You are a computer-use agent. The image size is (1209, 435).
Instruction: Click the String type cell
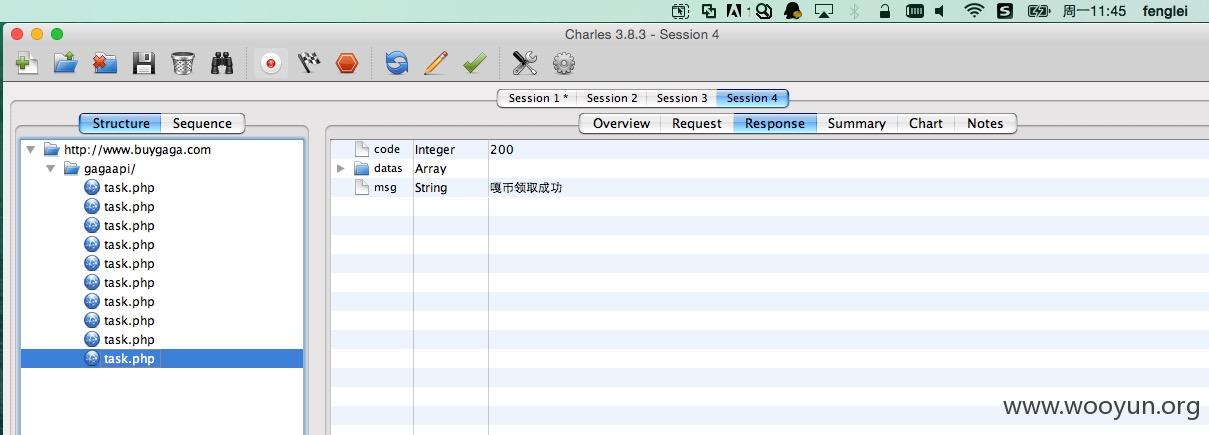point(431,188)
